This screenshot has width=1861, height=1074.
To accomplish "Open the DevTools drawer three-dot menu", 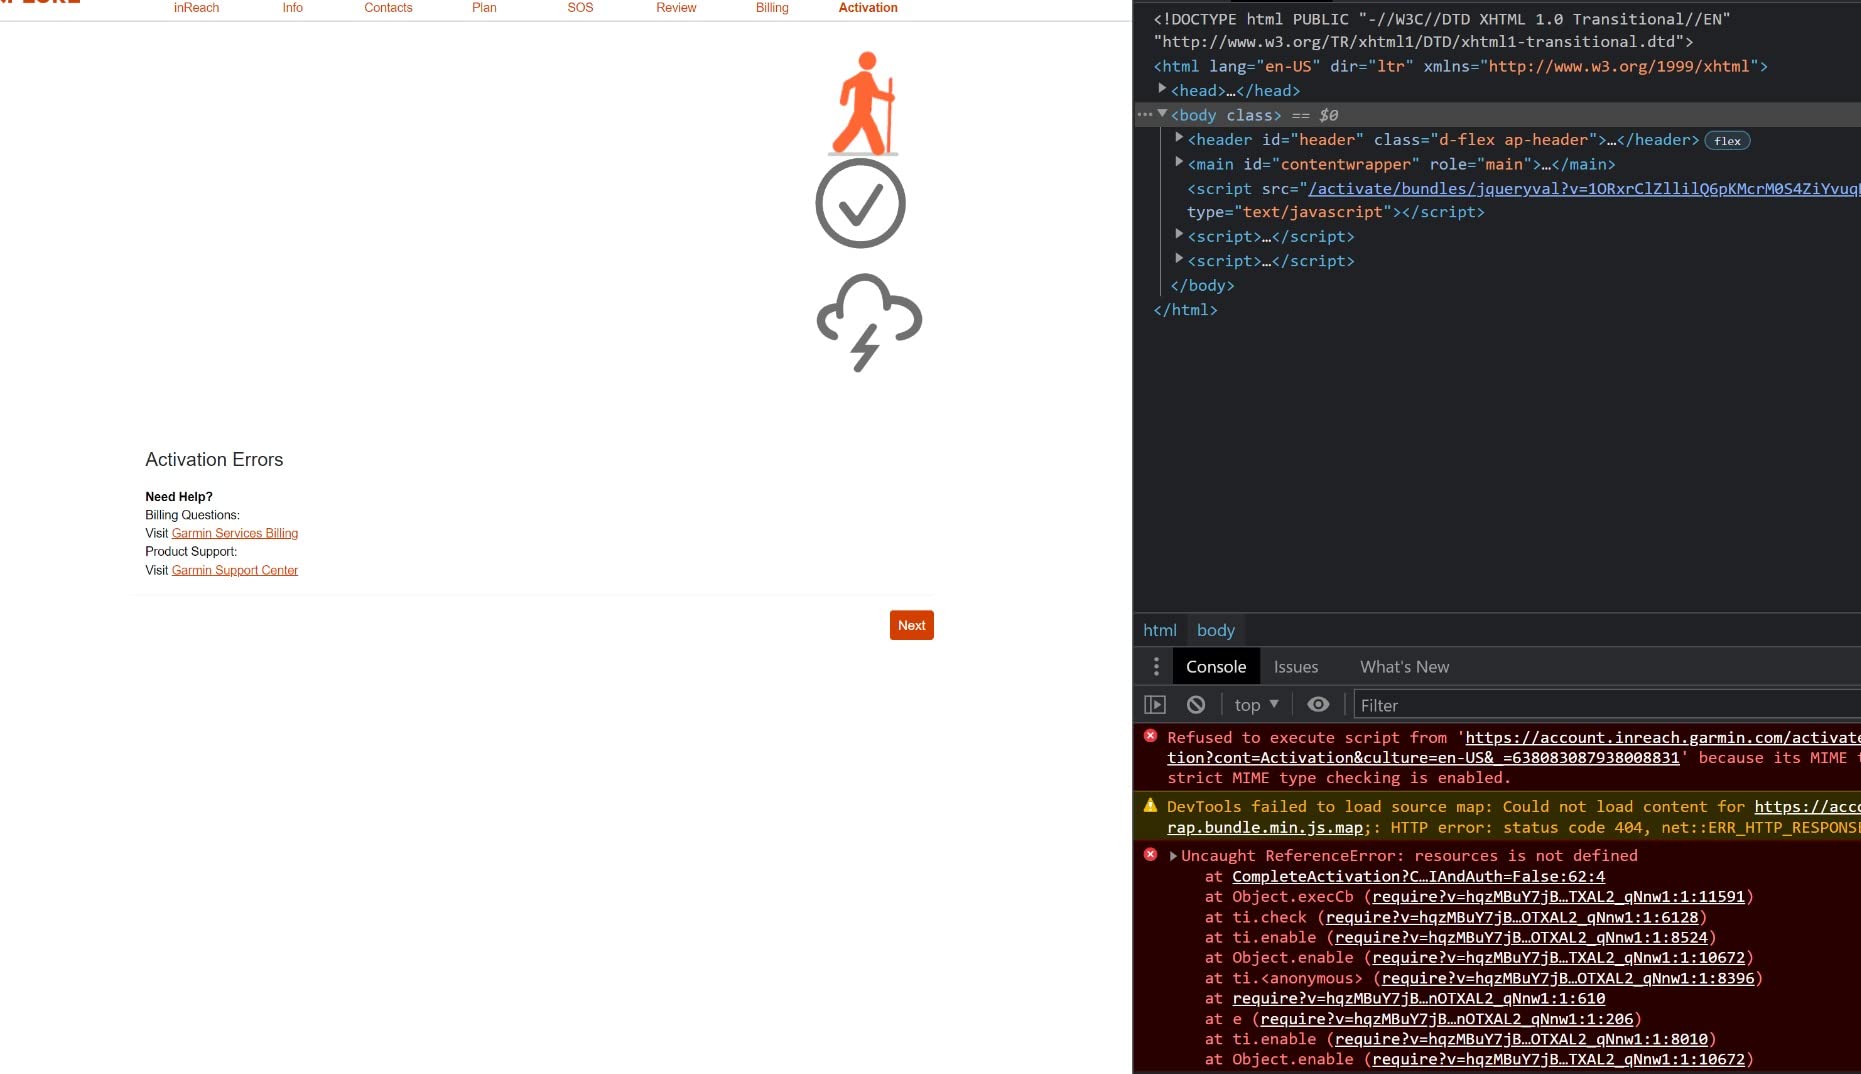I will (x=1156, y=667).
